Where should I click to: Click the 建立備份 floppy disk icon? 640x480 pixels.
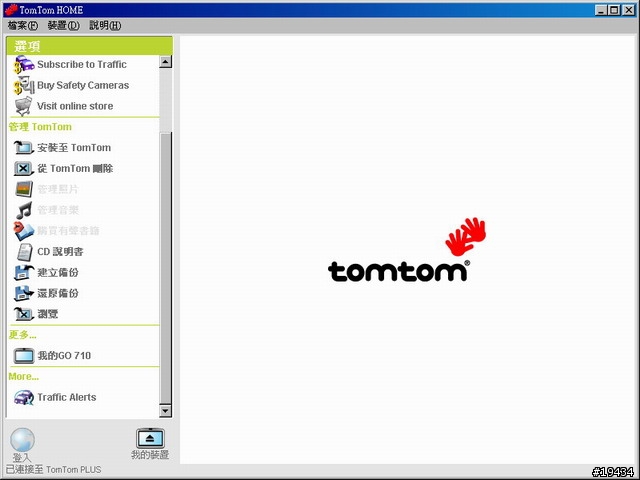[x=24, y=272]
